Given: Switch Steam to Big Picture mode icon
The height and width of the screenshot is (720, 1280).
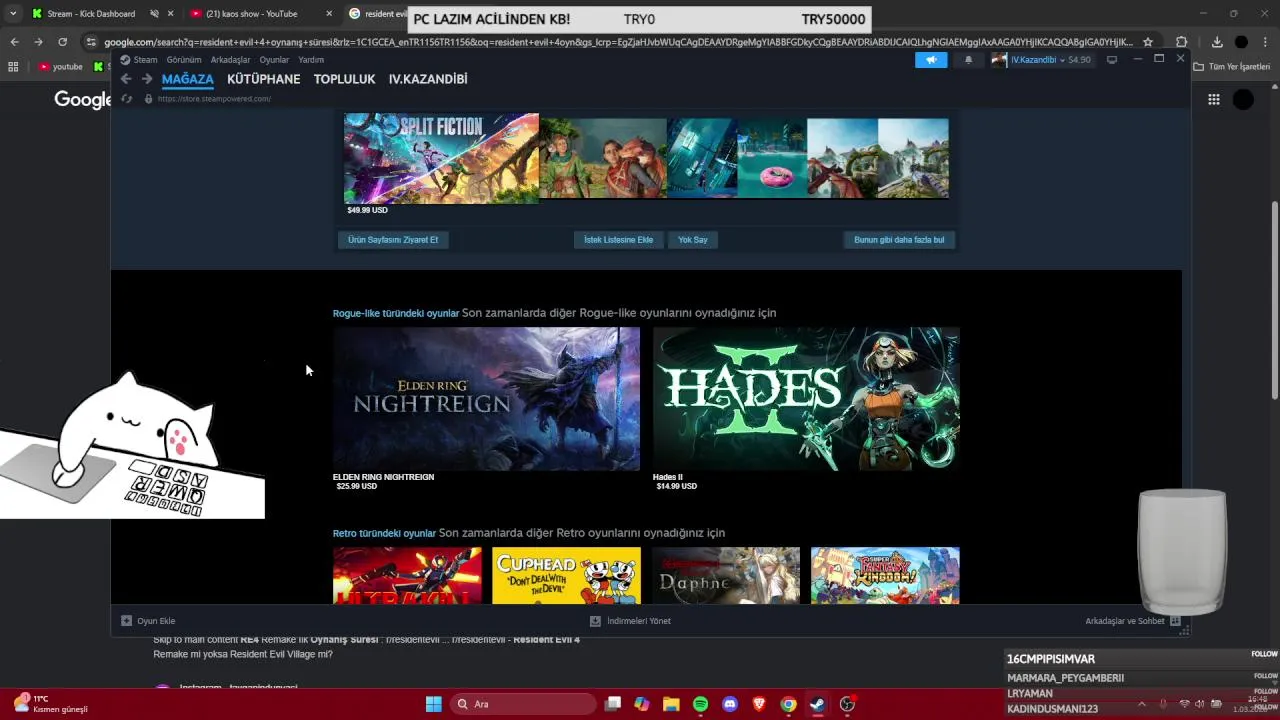Looking at the screenshot, I should pos(1111,60).
